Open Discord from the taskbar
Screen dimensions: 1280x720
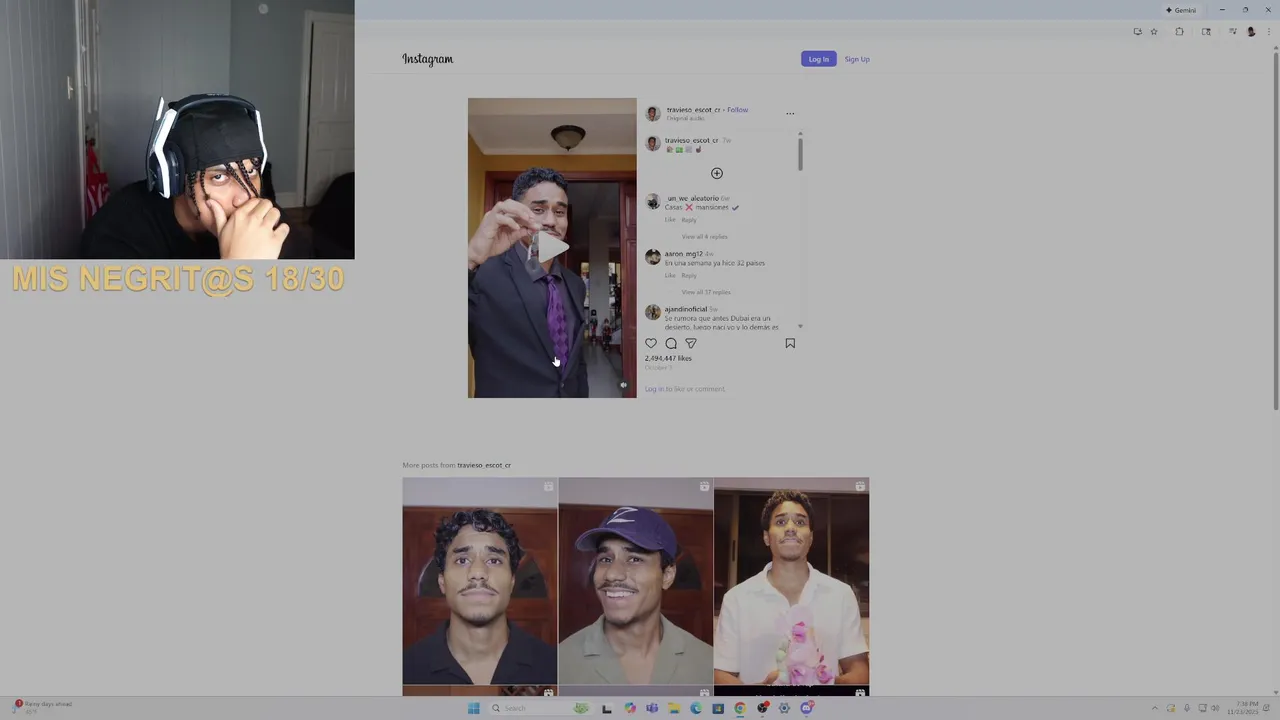point(806,708)
